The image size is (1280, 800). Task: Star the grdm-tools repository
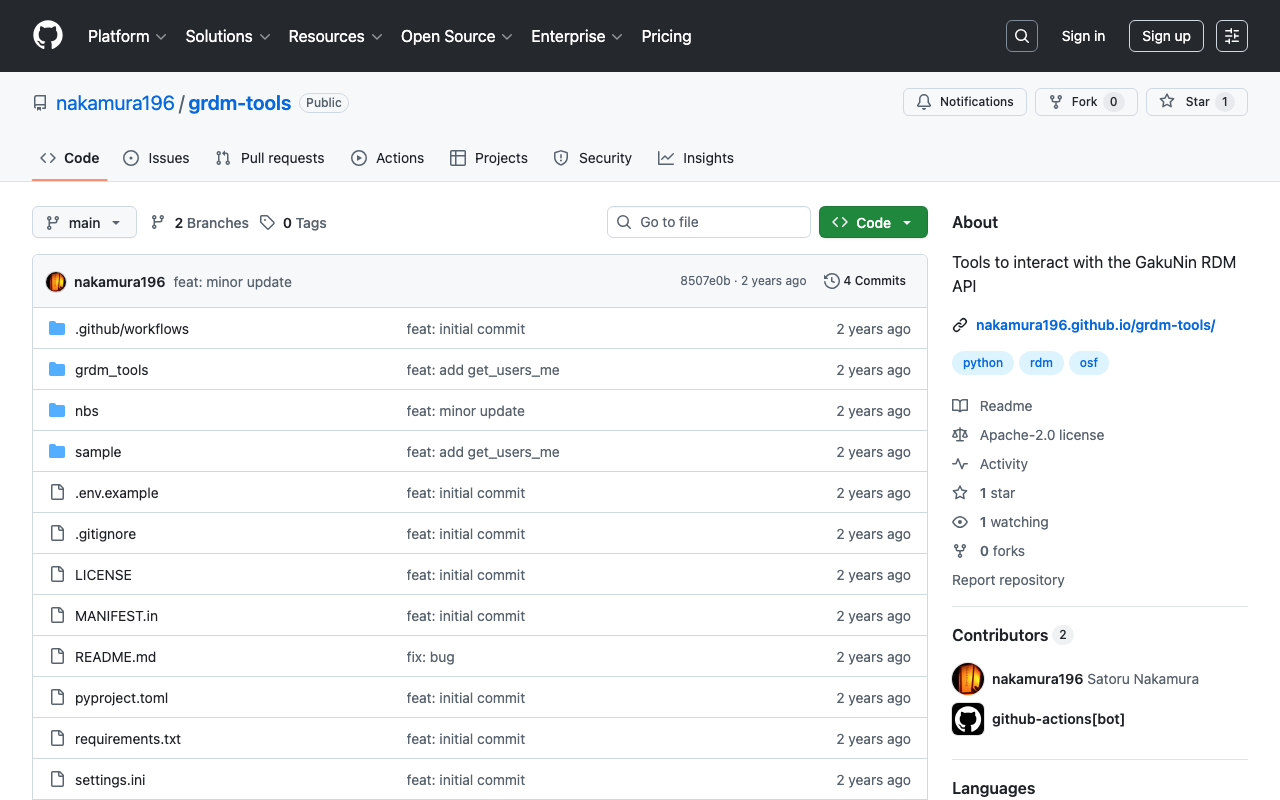coord(1196,102)
